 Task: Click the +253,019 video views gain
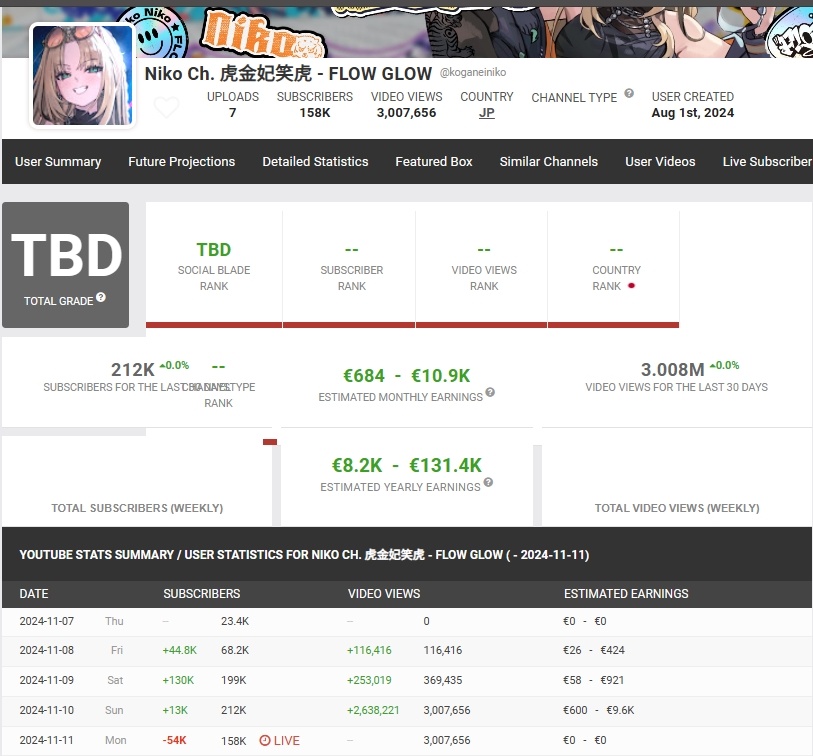[369, 680]
